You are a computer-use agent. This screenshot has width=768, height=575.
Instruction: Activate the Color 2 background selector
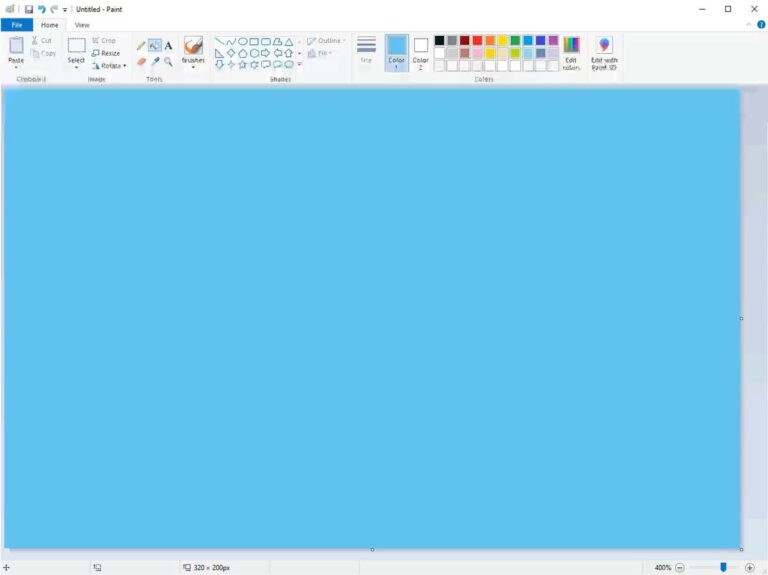coord(421,52)
